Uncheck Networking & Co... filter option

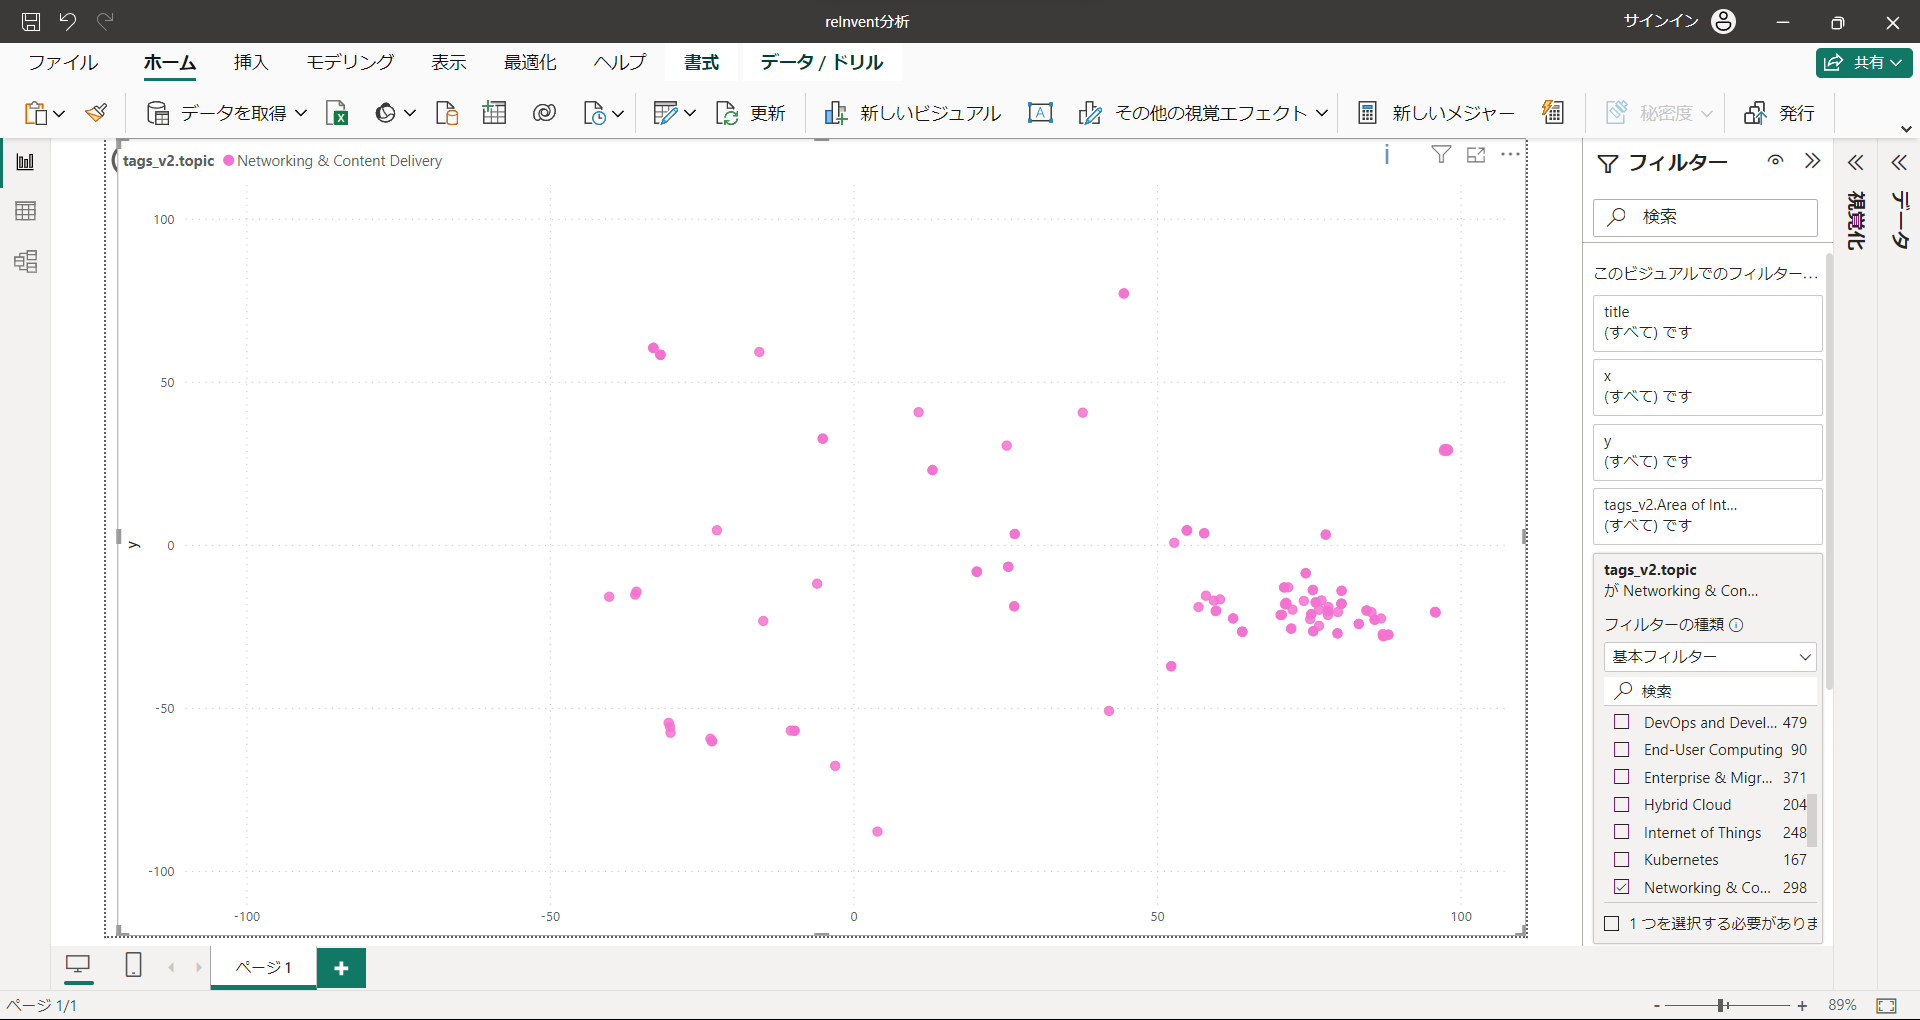point(1622,887)
